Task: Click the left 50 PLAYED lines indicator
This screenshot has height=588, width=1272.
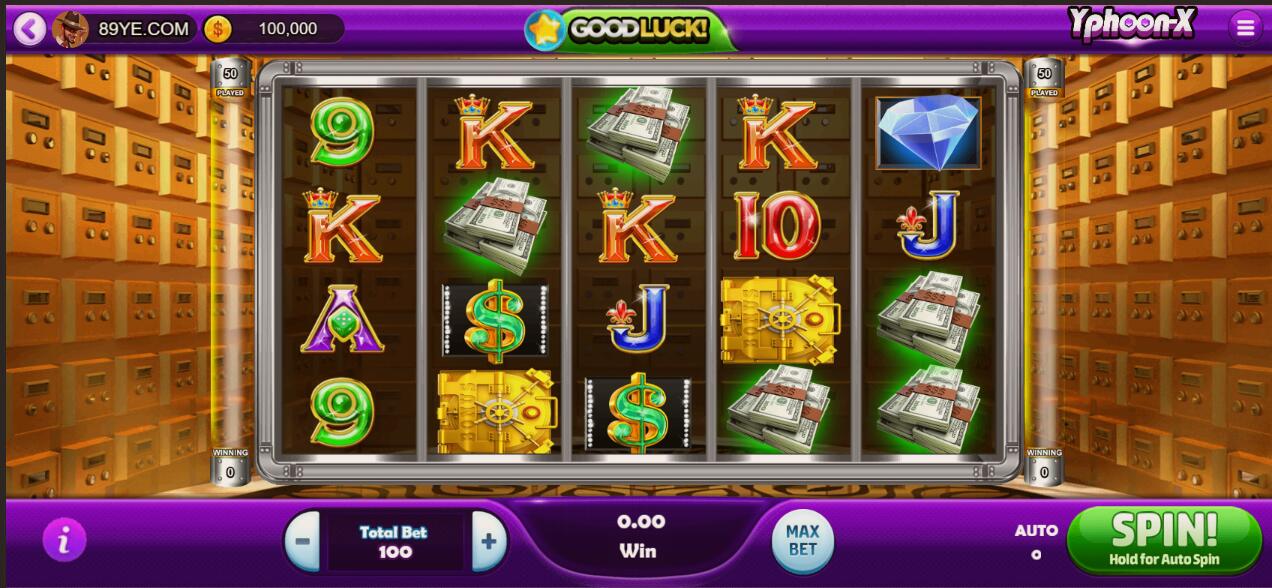Action: (x=230, y=80)
